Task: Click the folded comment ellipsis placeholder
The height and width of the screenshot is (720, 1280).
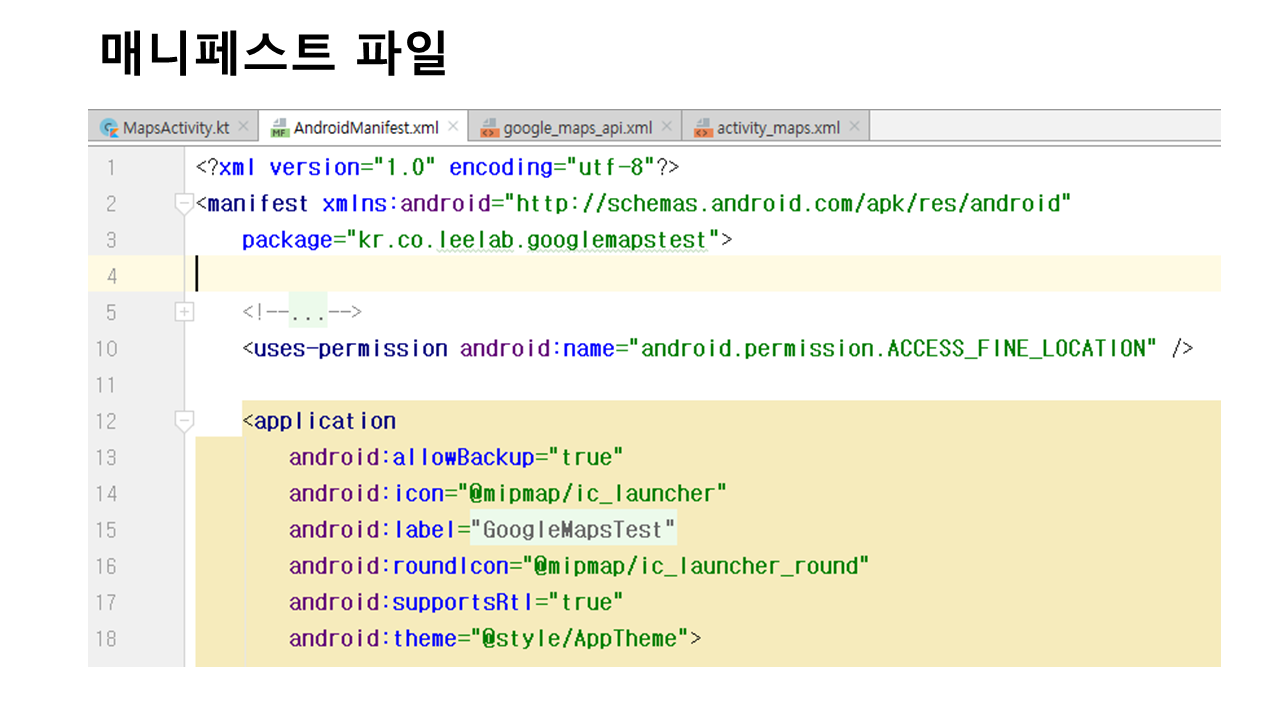Action: pyautogui.click(x=308, y=312)
